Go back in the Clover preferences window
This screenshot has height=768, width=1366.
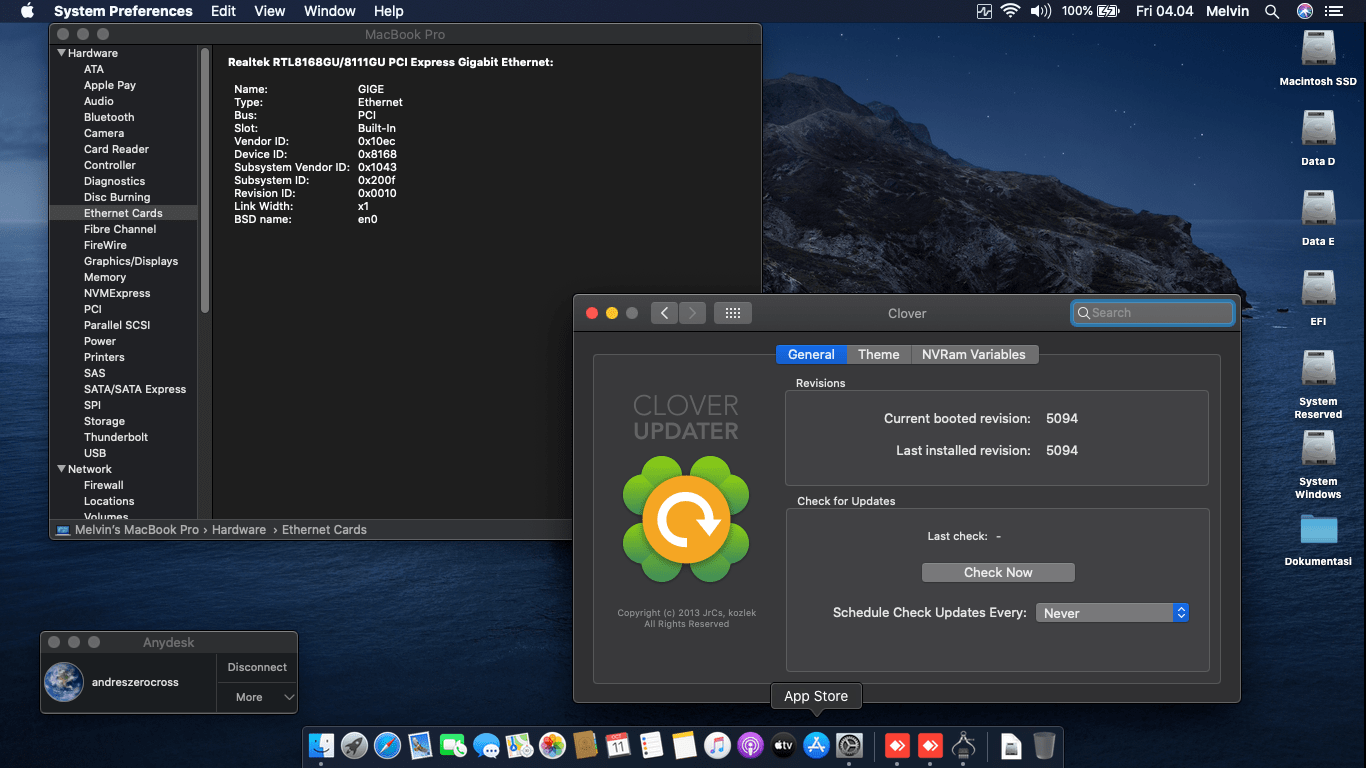tap(664, 313)
